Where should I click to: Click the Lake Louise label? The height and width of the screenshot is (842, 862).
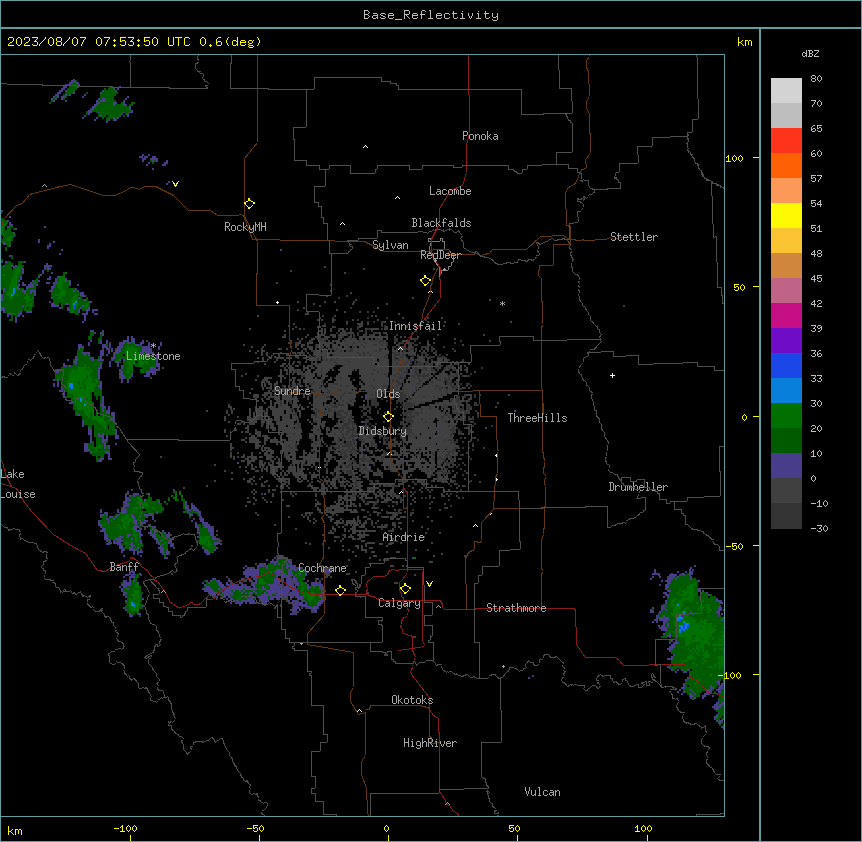click(x=18, y=484)
